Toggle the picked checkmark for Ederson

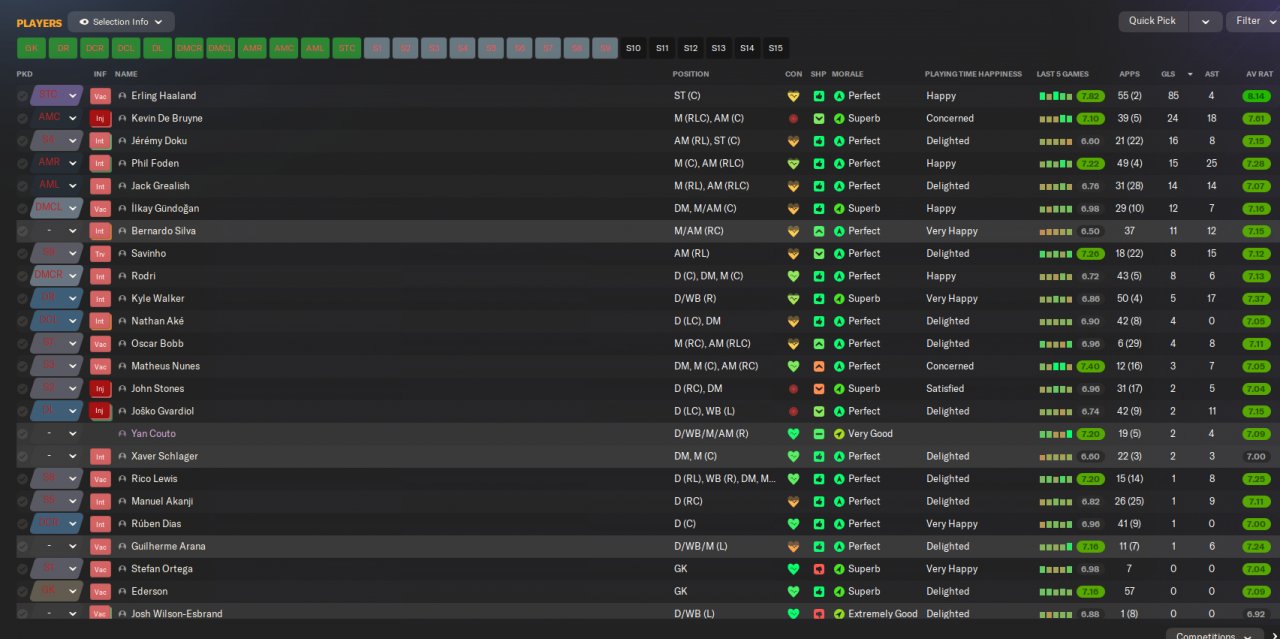(x=22, y=591)
